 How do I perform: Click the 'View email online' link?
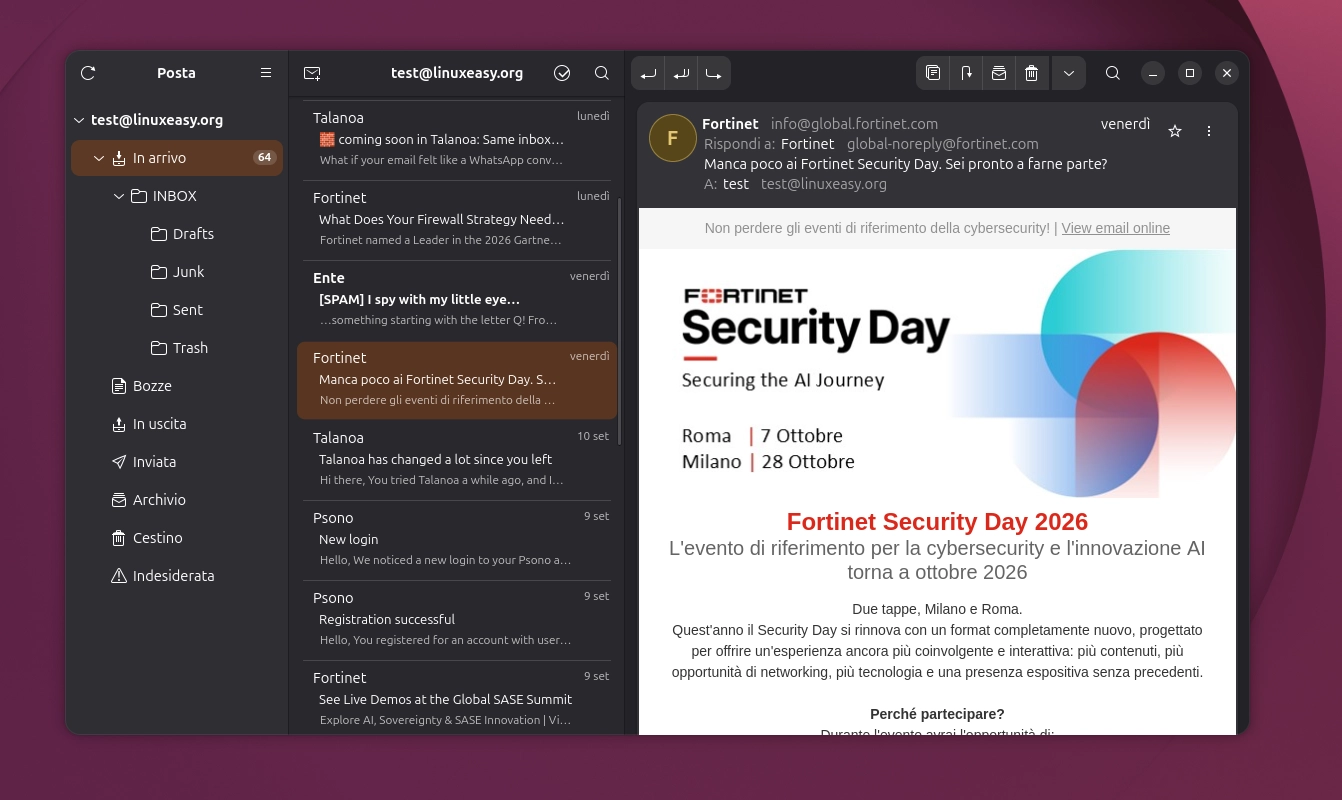(x=1115, y=228)
